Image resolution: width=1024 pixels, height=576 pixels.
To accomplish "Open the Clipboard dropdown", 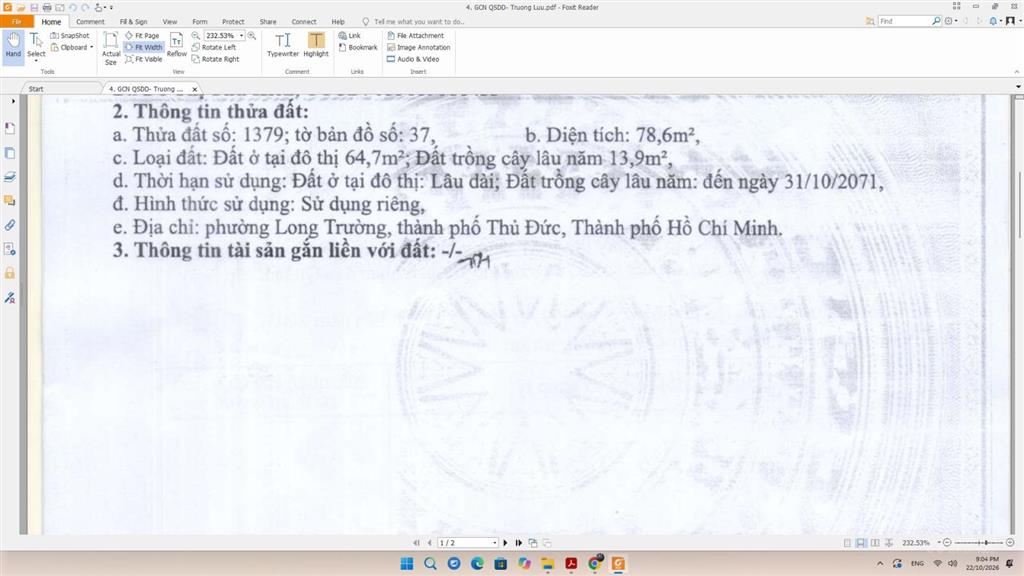I will [91, 48].
